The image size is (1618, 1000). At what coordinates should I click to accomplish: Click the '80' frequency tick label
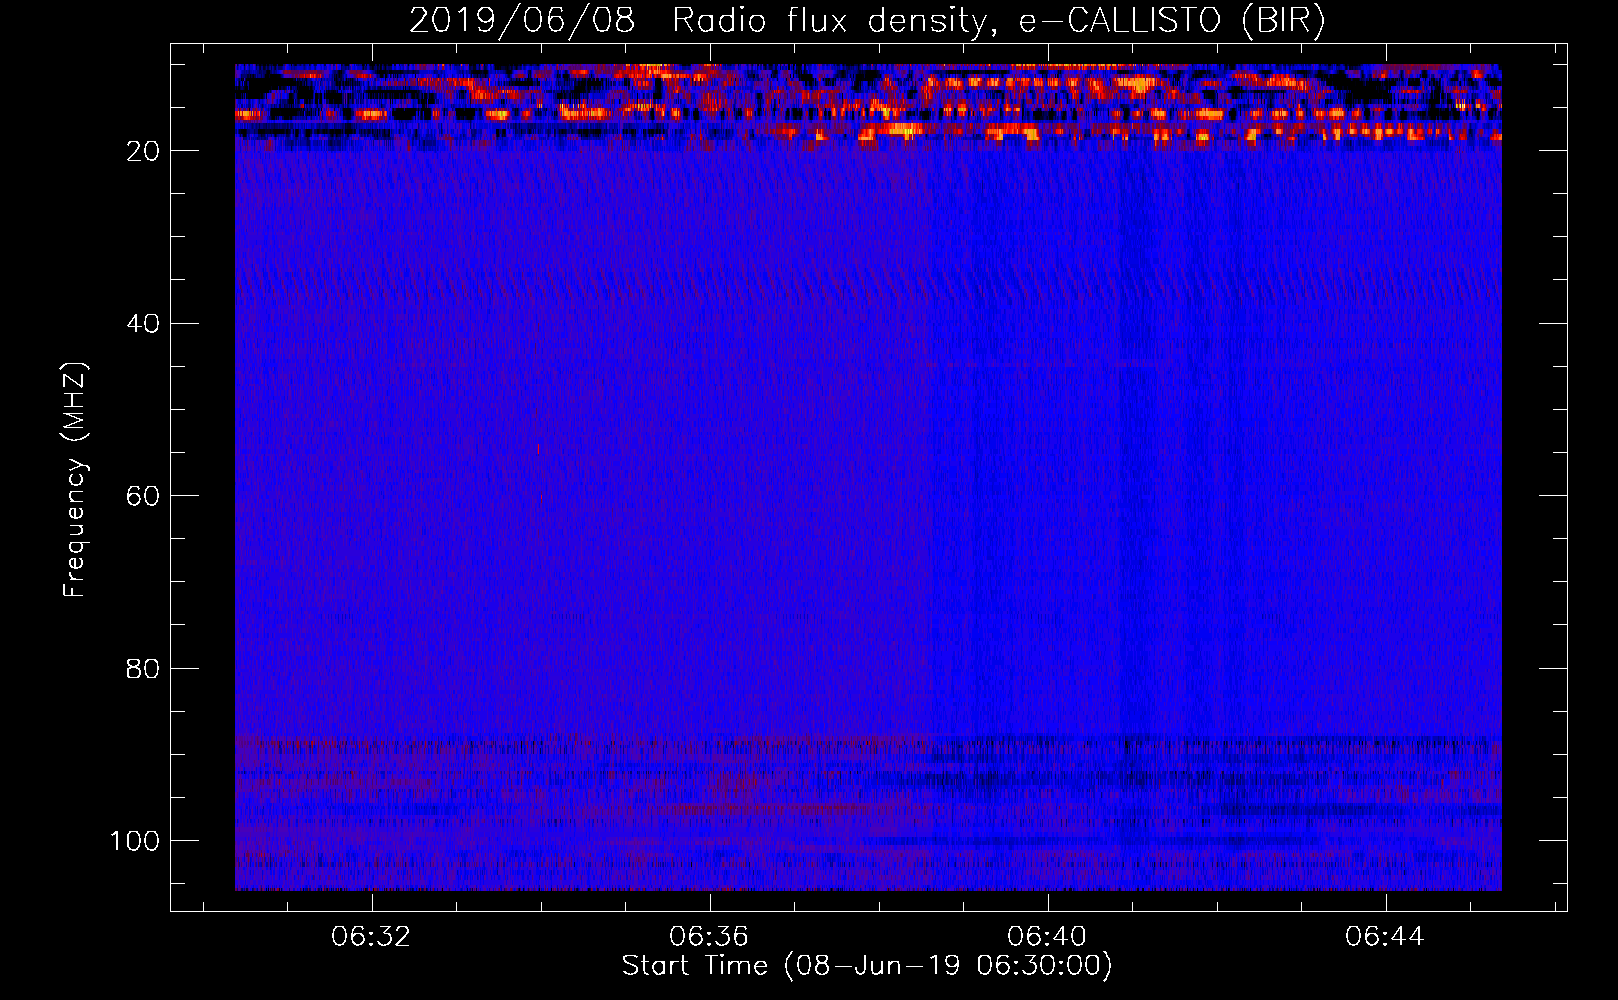[x=143, y=668]
